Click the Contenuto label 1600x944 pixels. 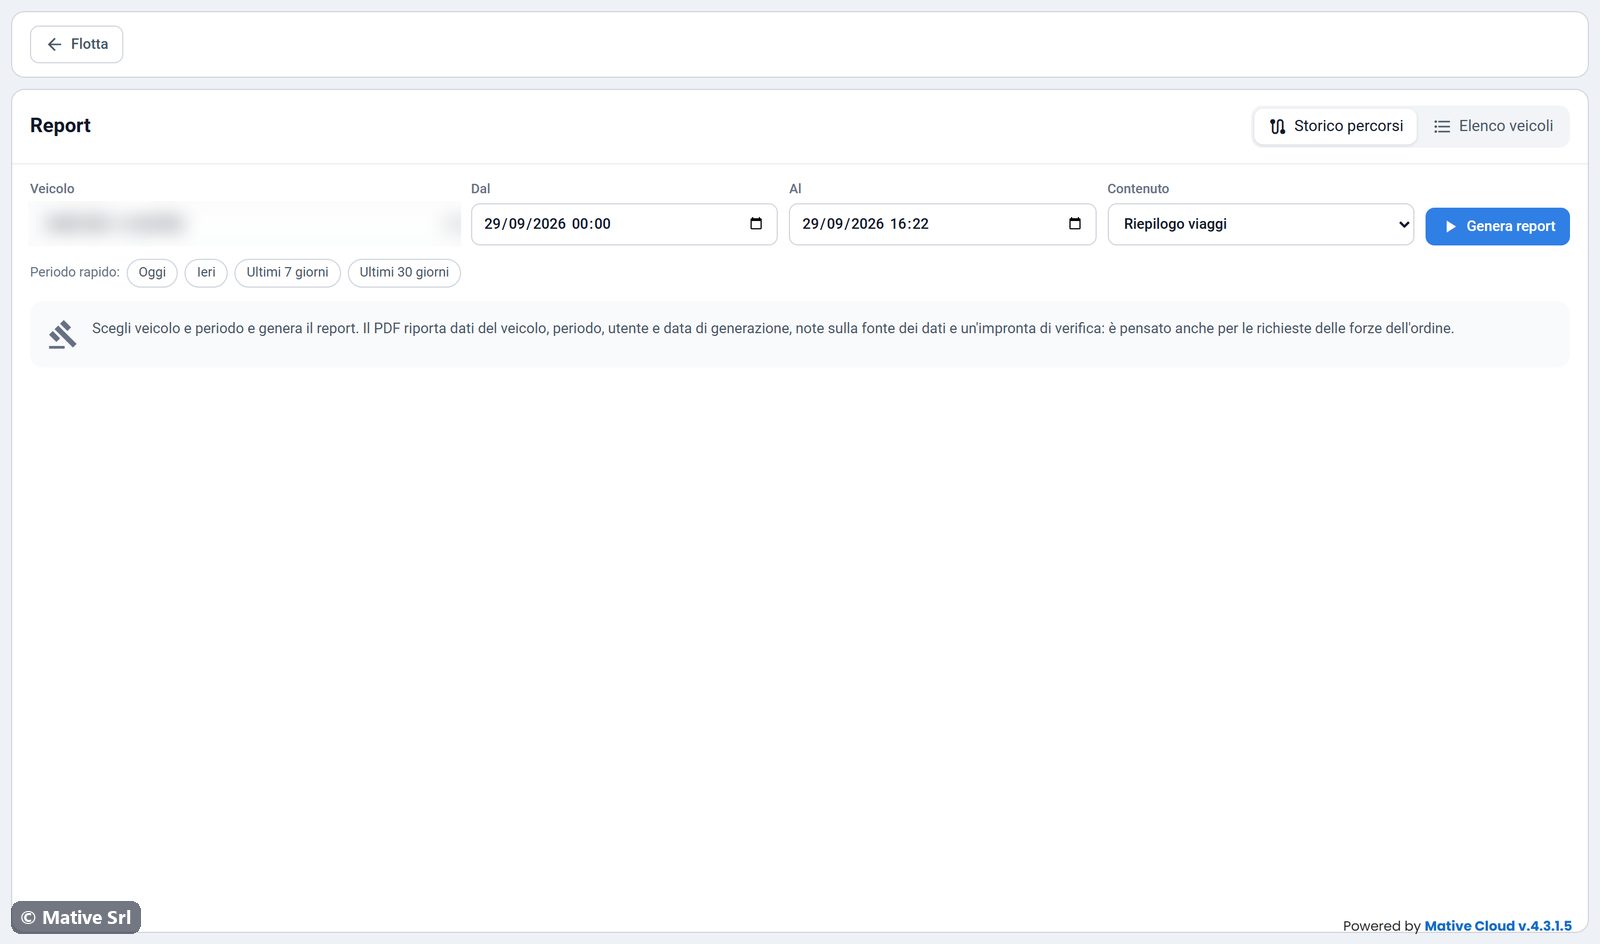(x=1138, y=189)
